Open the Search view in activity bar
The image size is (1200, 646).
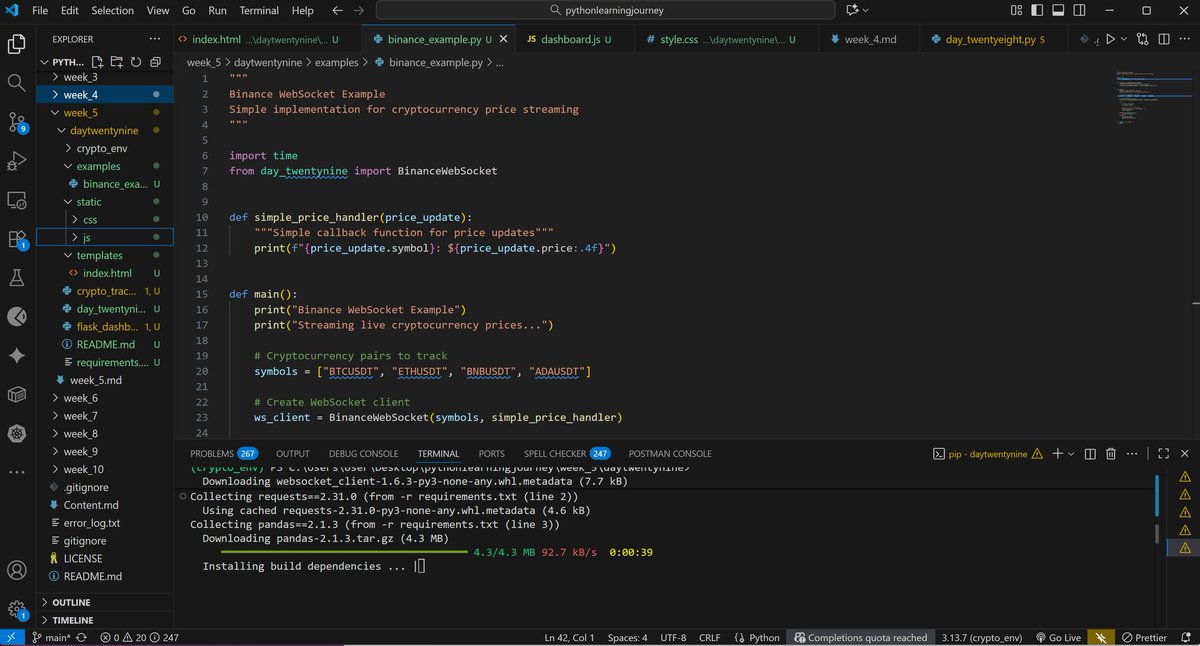click(16, 83)
